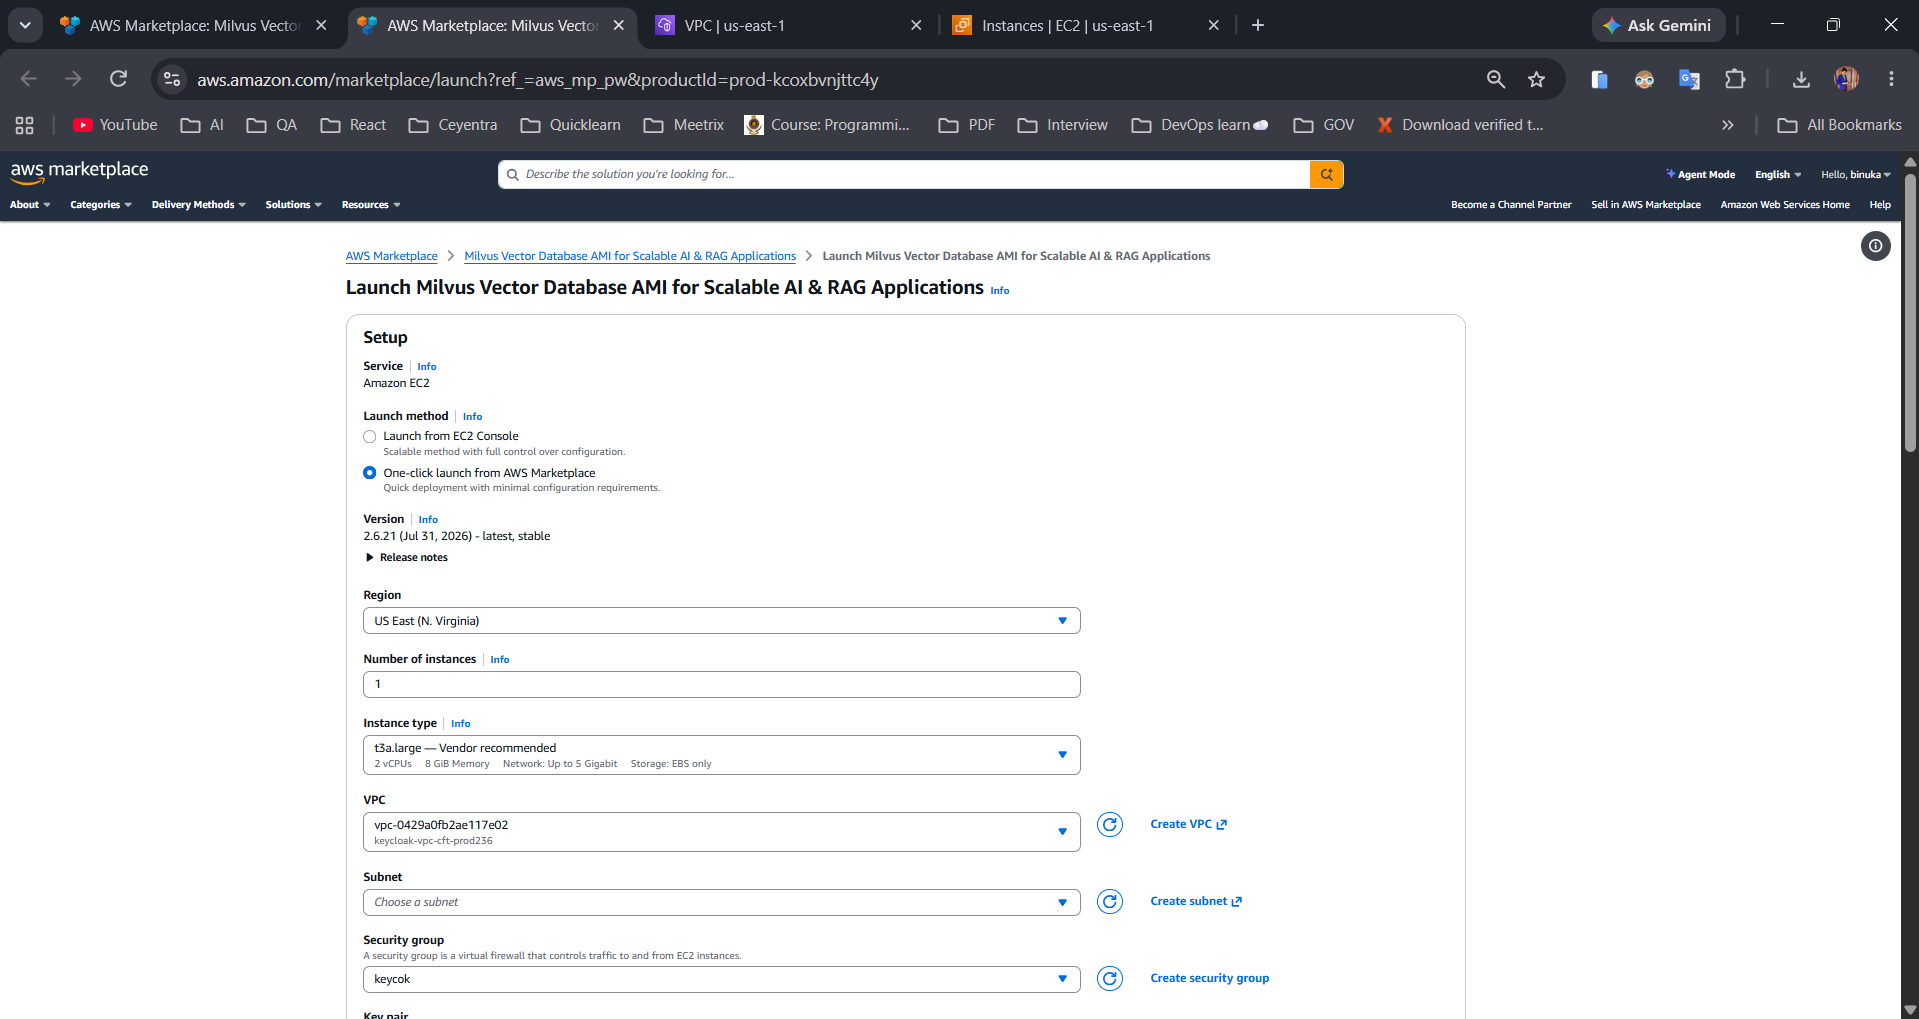Refresh the VPC list
This screenshot has width=1919, height=1019.
coord(1110,824)
